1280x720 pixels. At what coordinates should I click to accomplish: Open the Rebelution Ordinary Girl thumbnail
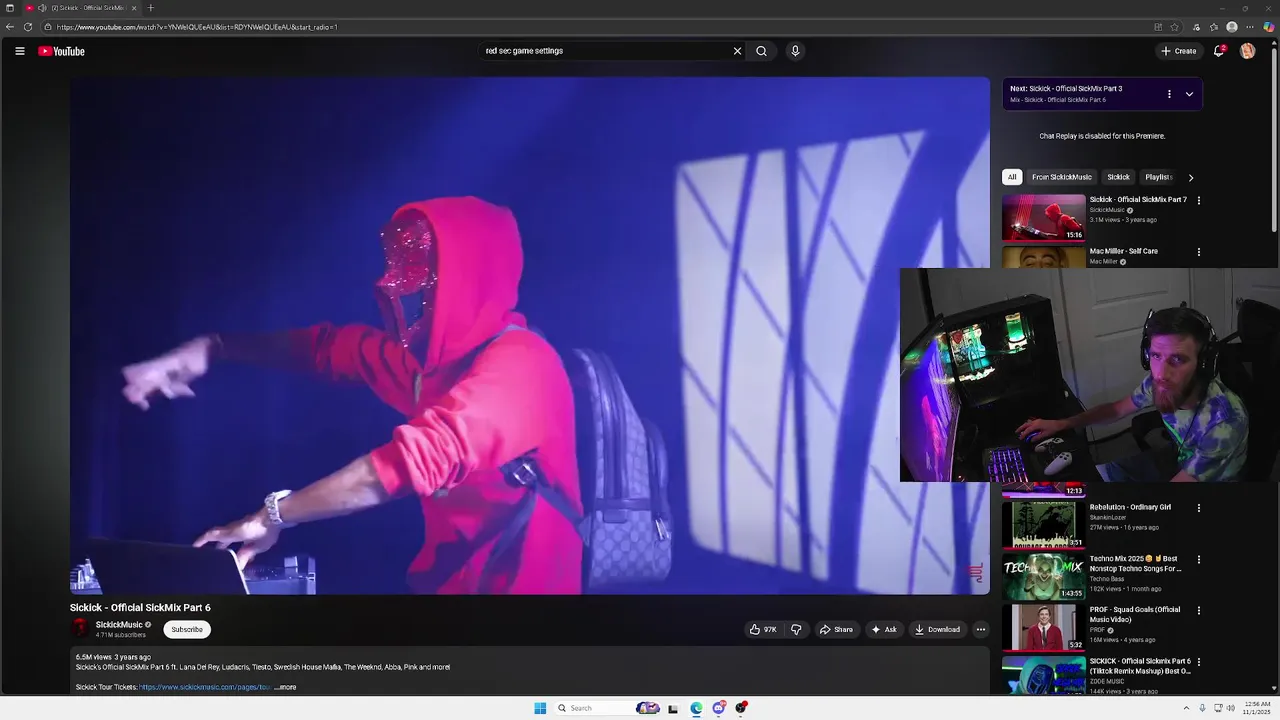pyautogui.click(x=1044, y=525)
